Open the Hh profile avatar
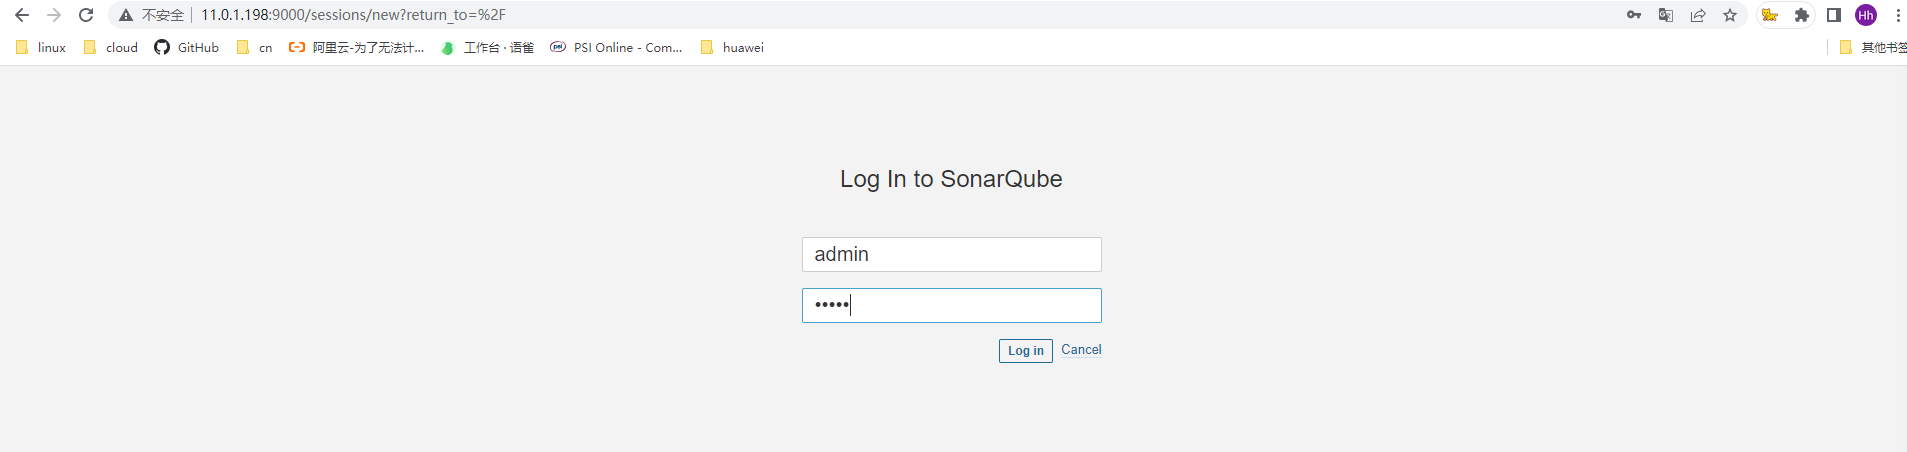Viewport: 1907px width, 452px height. (1866, 15)
